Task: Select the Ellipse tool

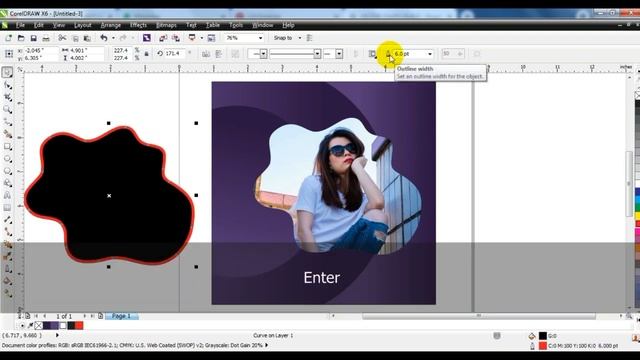Action: [x=7, y=158]
